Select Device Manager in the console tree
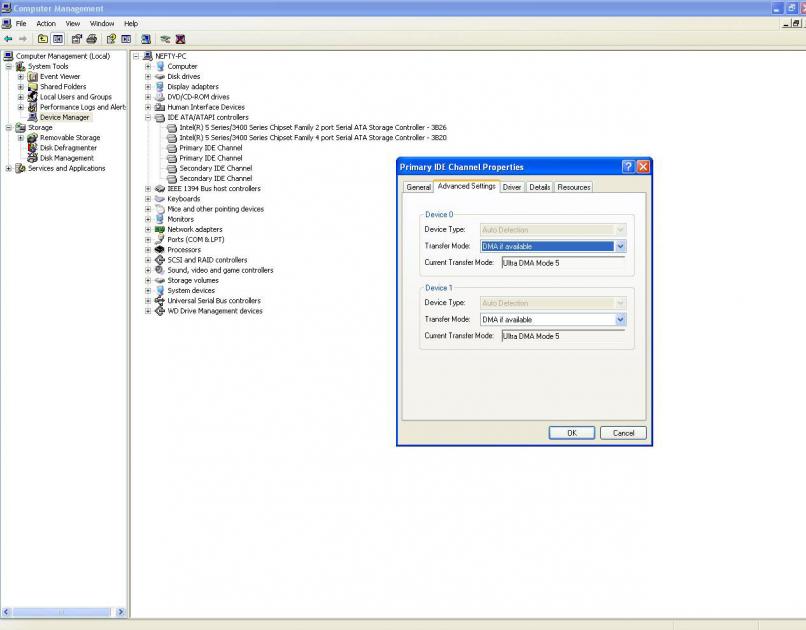Viewport: 806px width, 630px height. click(x=65, y=117)
